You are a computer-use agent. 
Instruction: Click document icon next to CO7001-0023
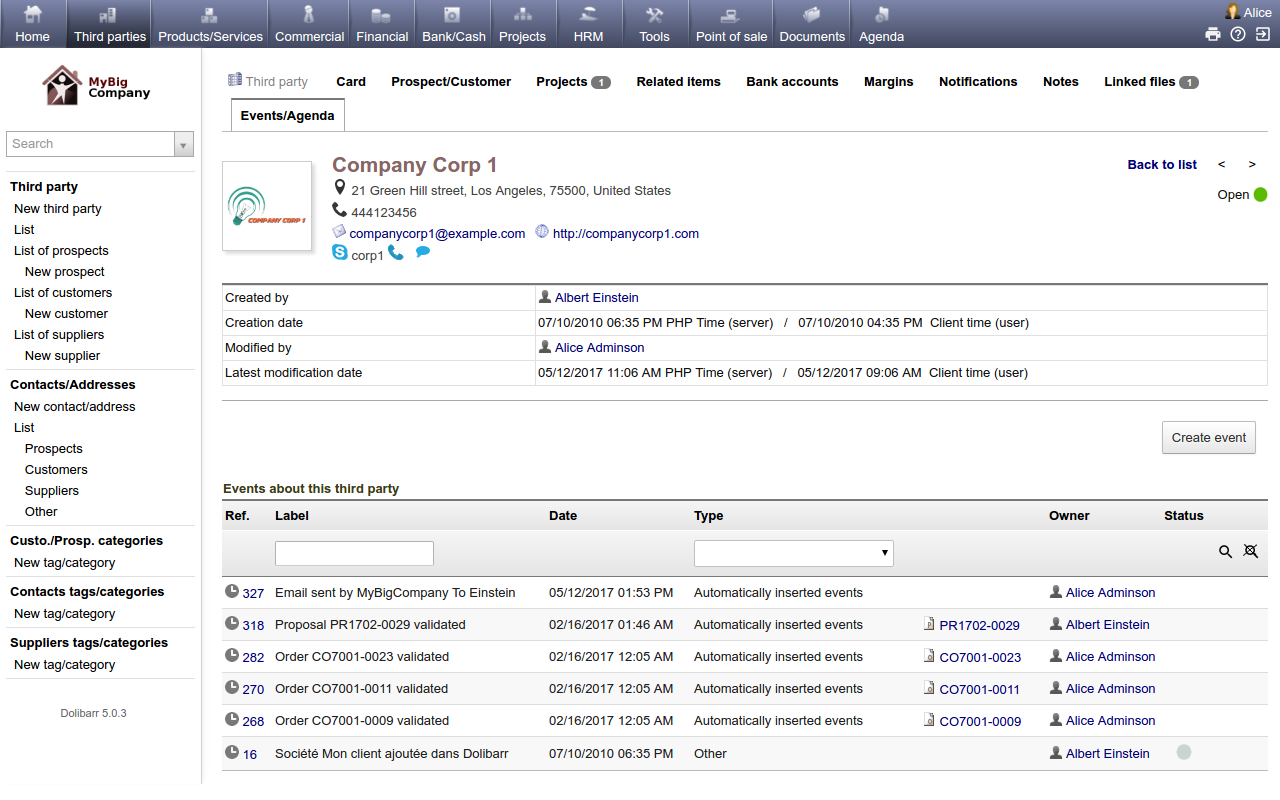[929, 657]
